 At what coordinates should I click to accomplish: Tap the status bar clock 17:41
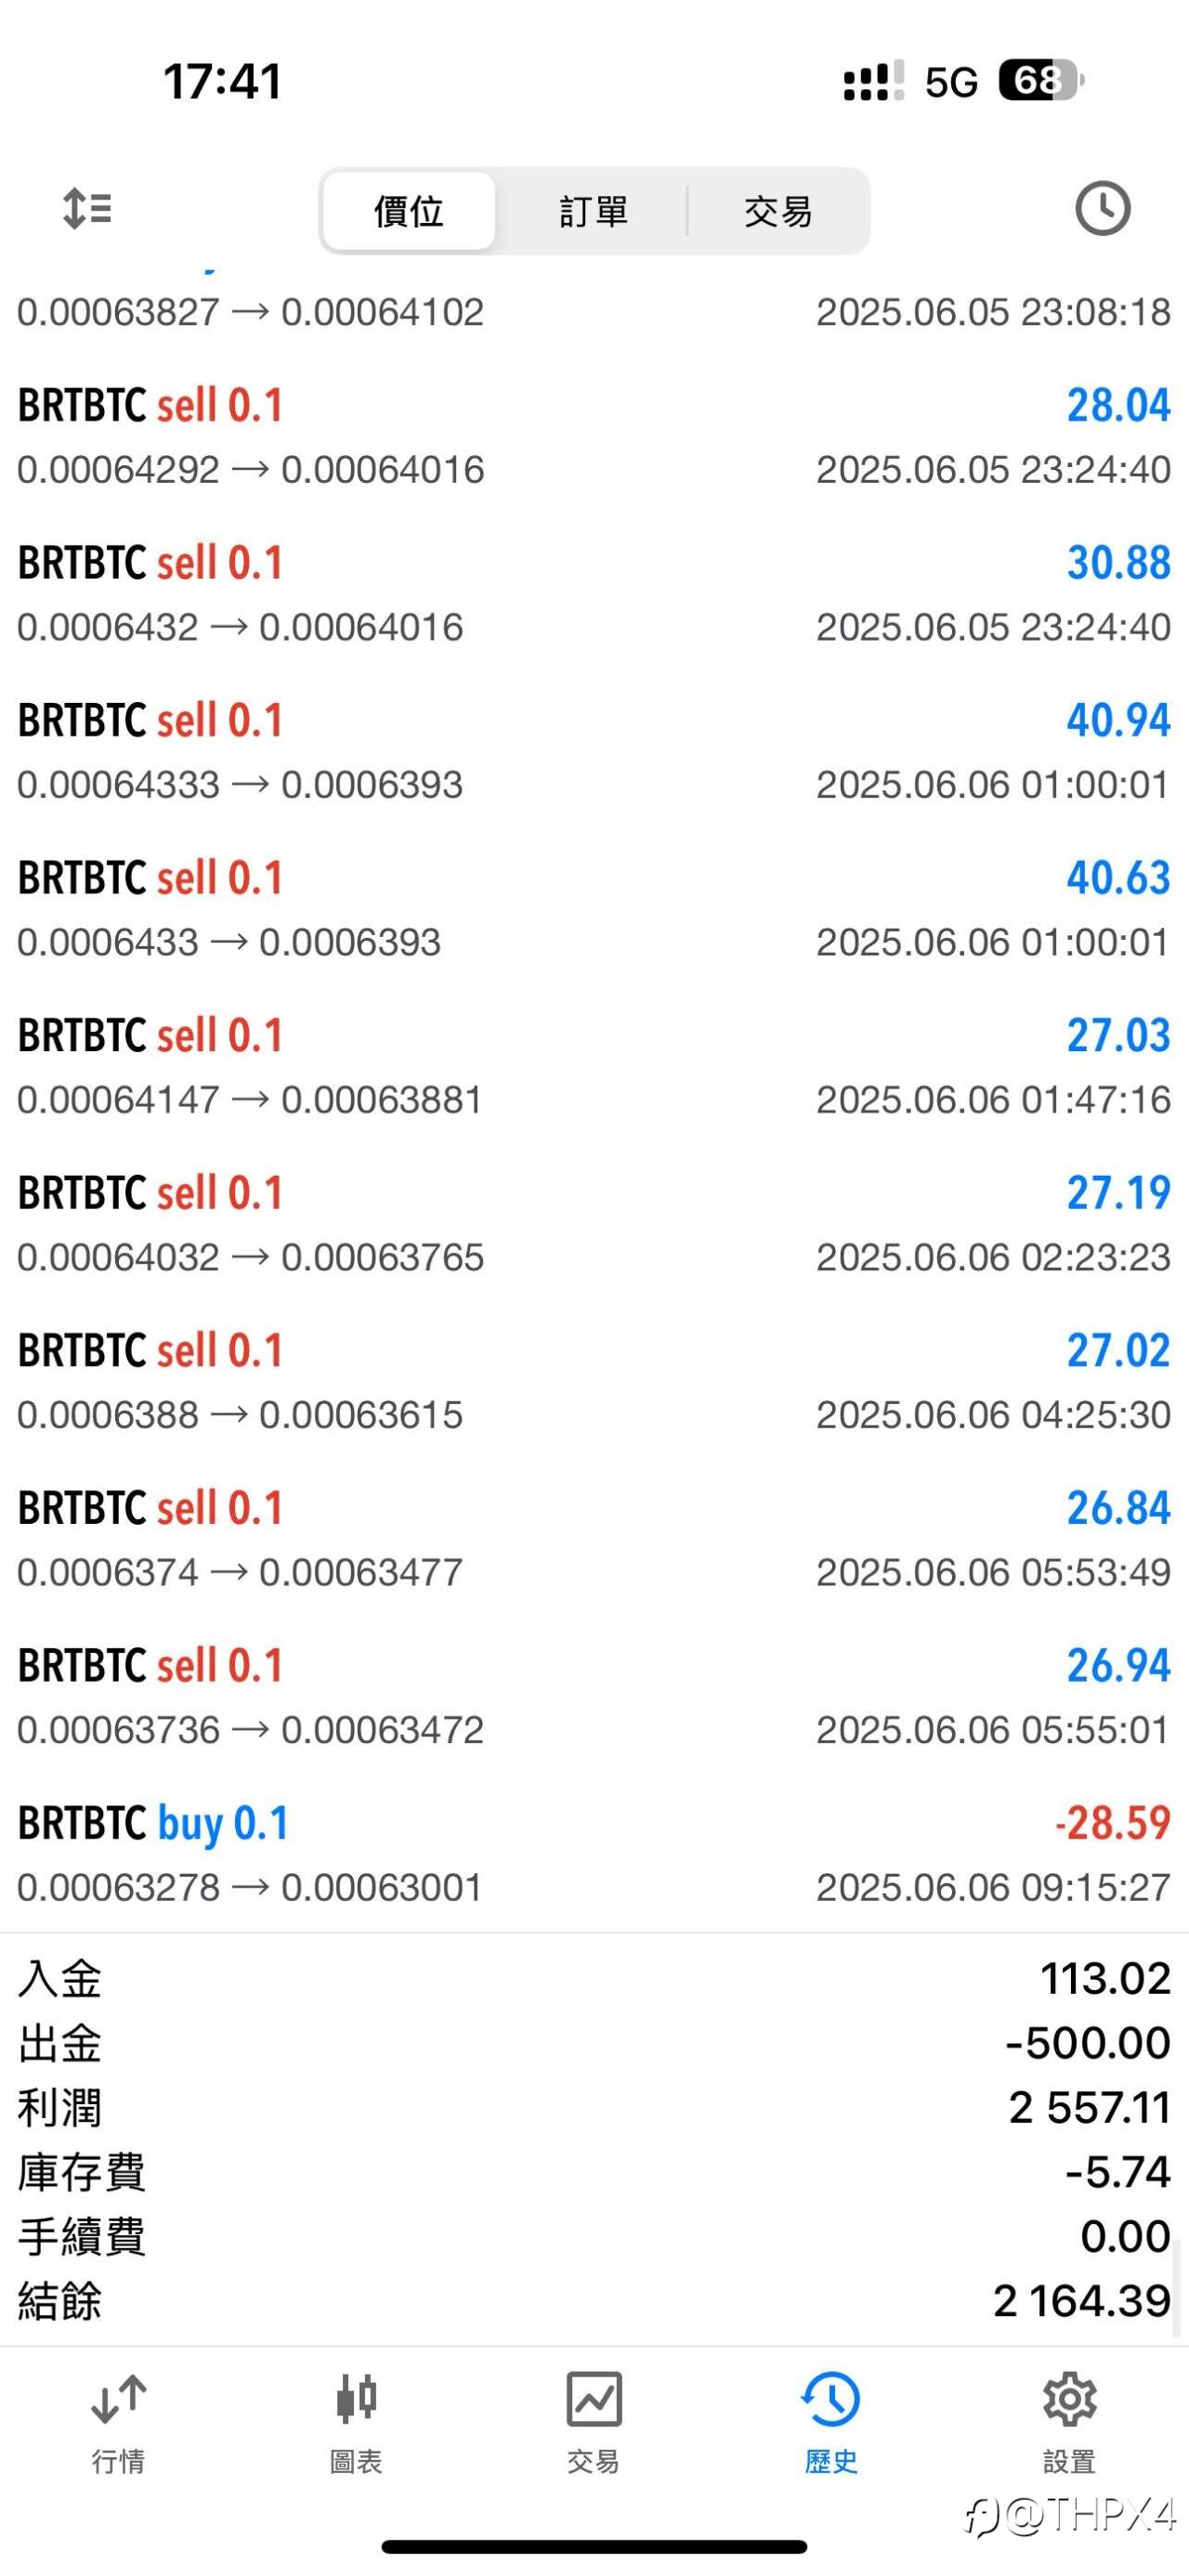[222, 81]
